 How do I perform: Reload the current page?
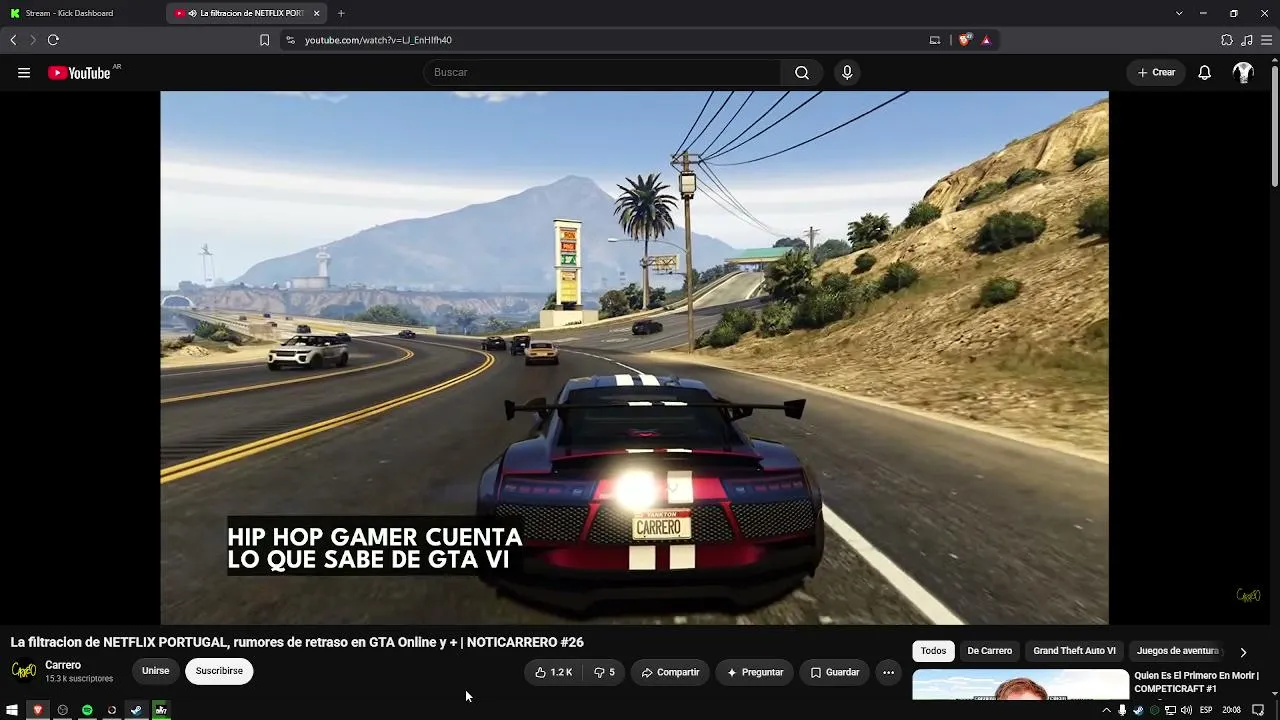[53, 40]
